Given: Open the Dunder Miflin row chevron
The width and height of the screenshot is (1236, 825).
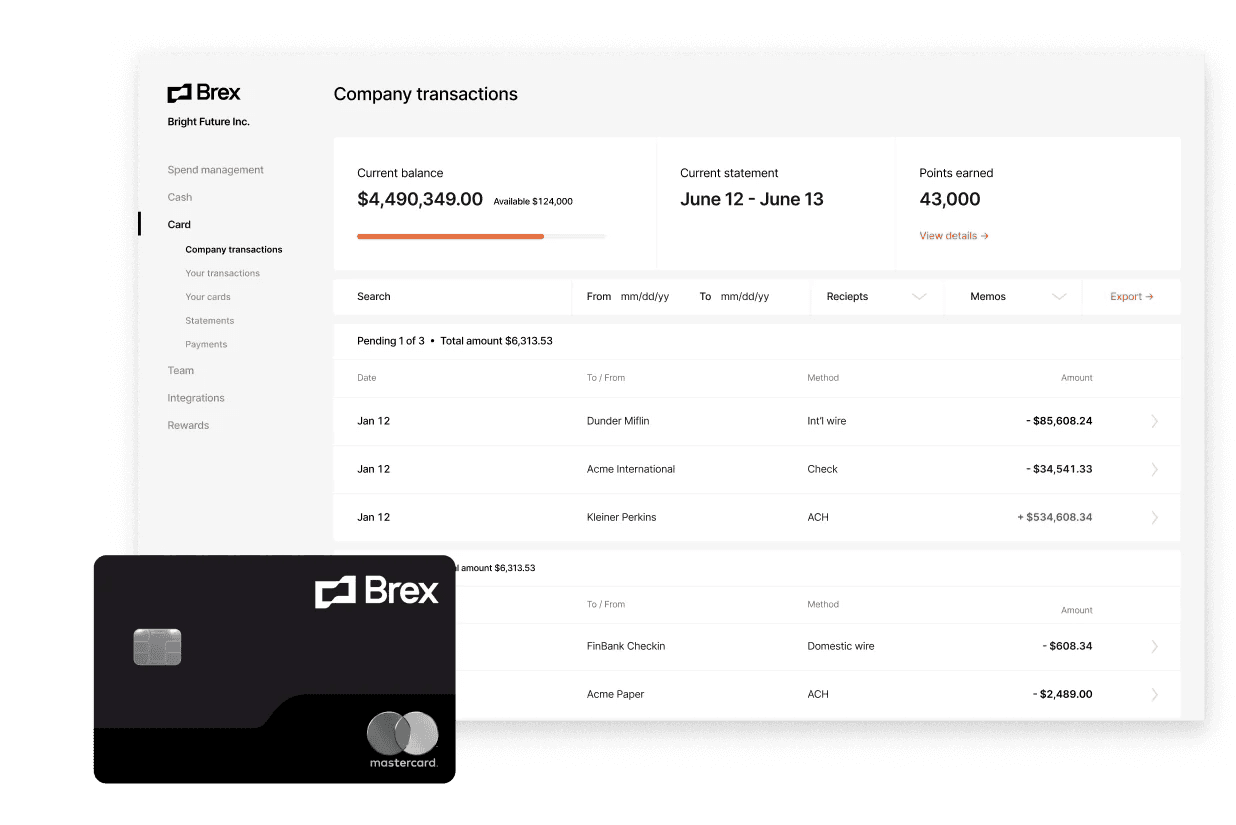Looking at the screenshot, I should pos(1155,421).
